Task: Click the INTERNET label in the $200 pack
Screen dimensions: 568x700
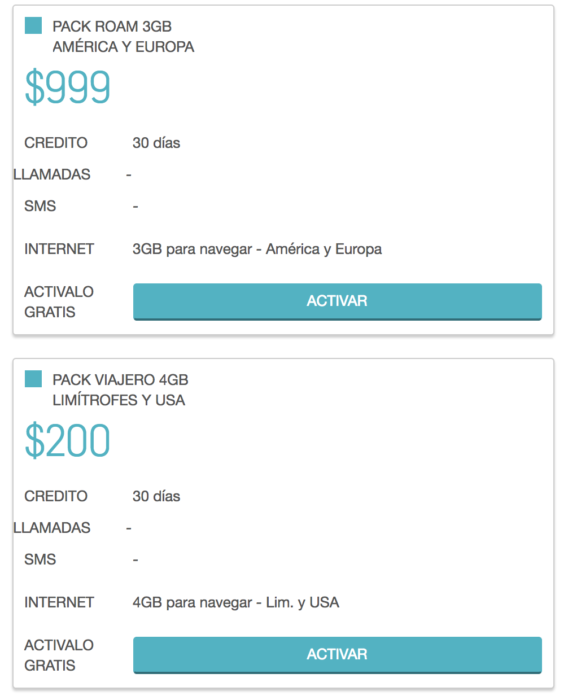Action: (59, 602)
